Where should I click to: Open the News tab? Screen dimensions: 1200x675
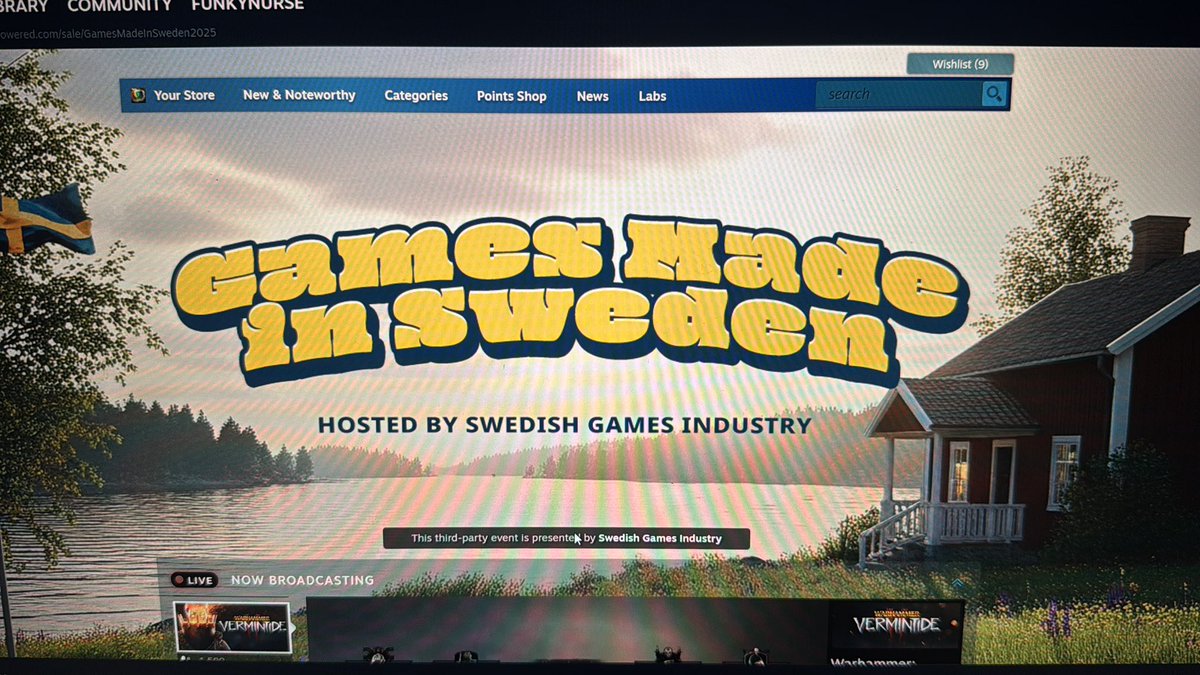592,96
